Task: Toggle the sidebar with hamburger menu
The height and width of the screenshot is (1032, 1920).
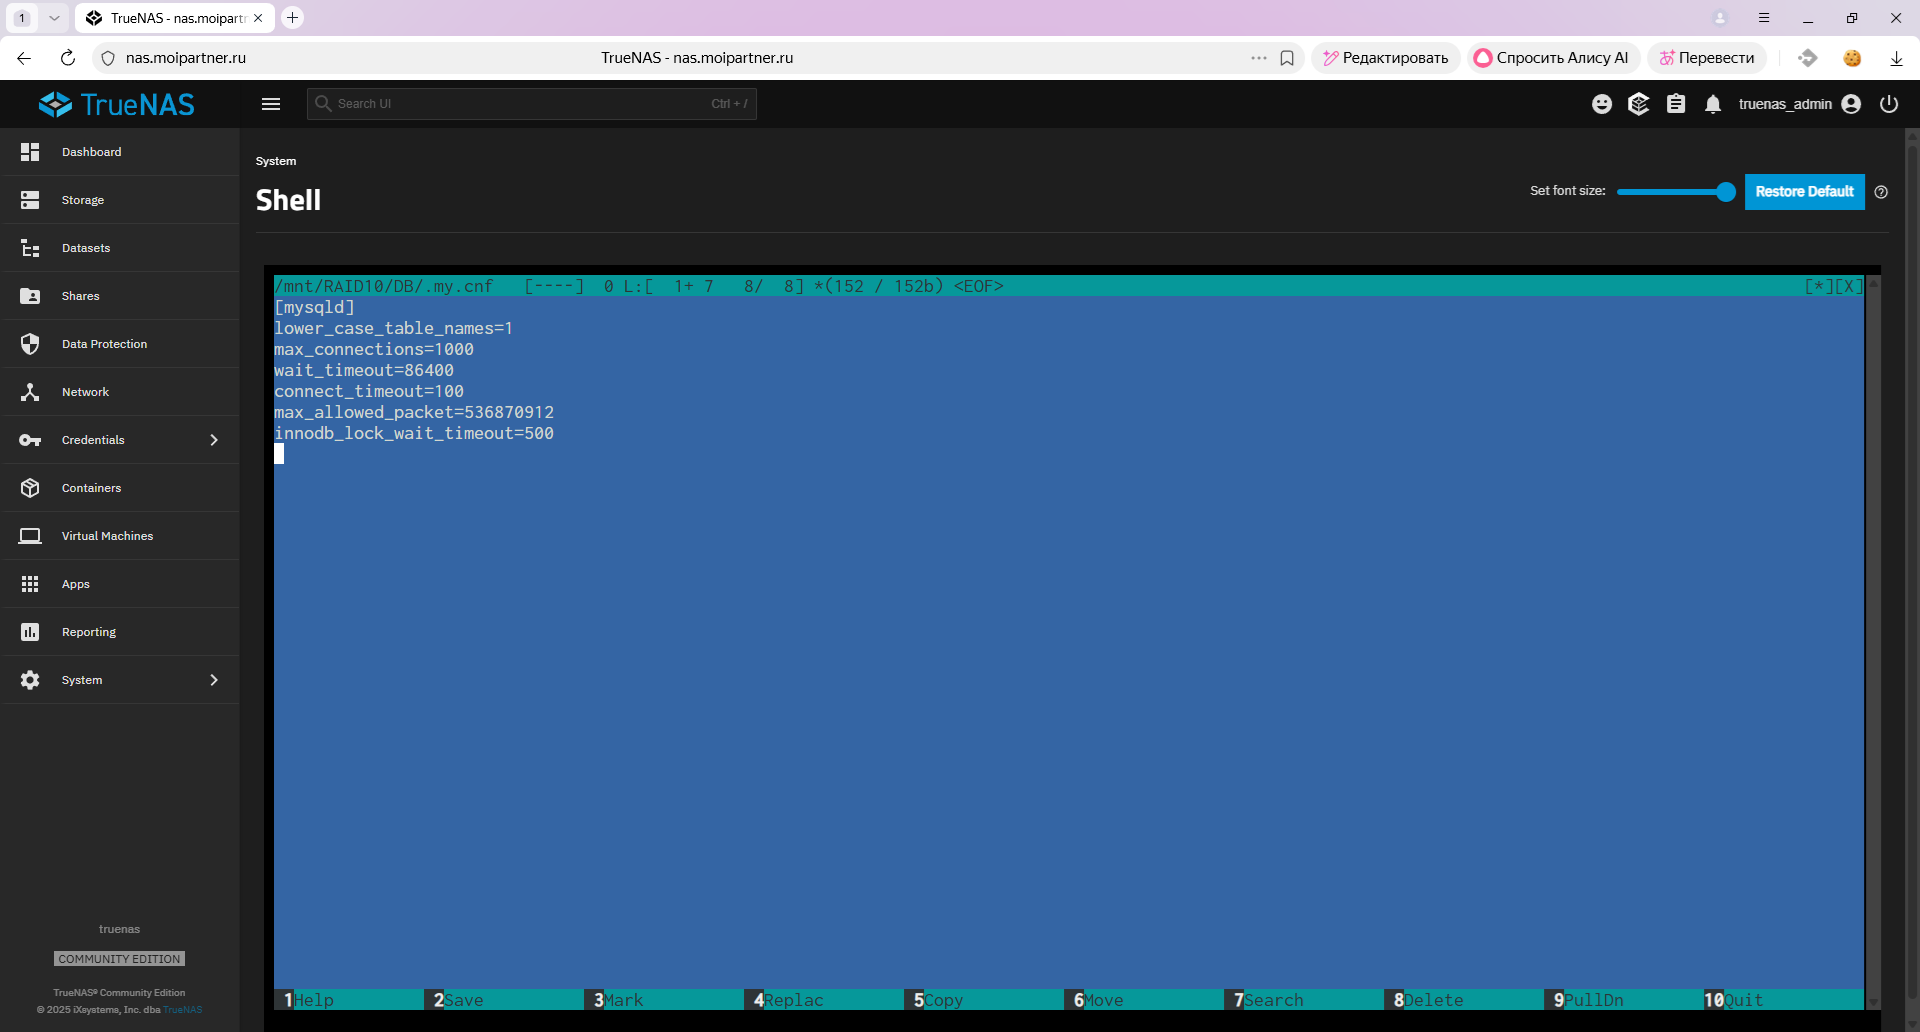Action: click(x=271, y=104)
